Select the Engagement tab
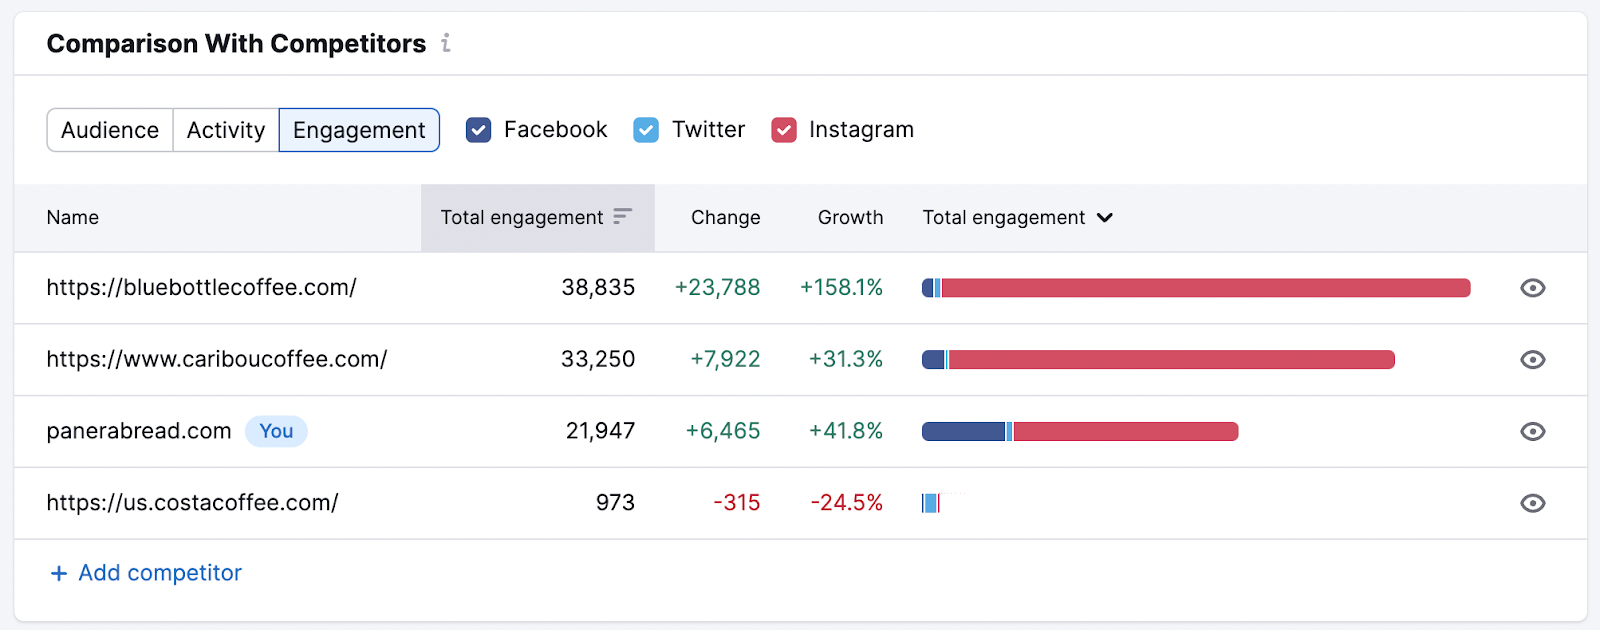Viewport: 1600px width, 630px height. tap(359, 130)
